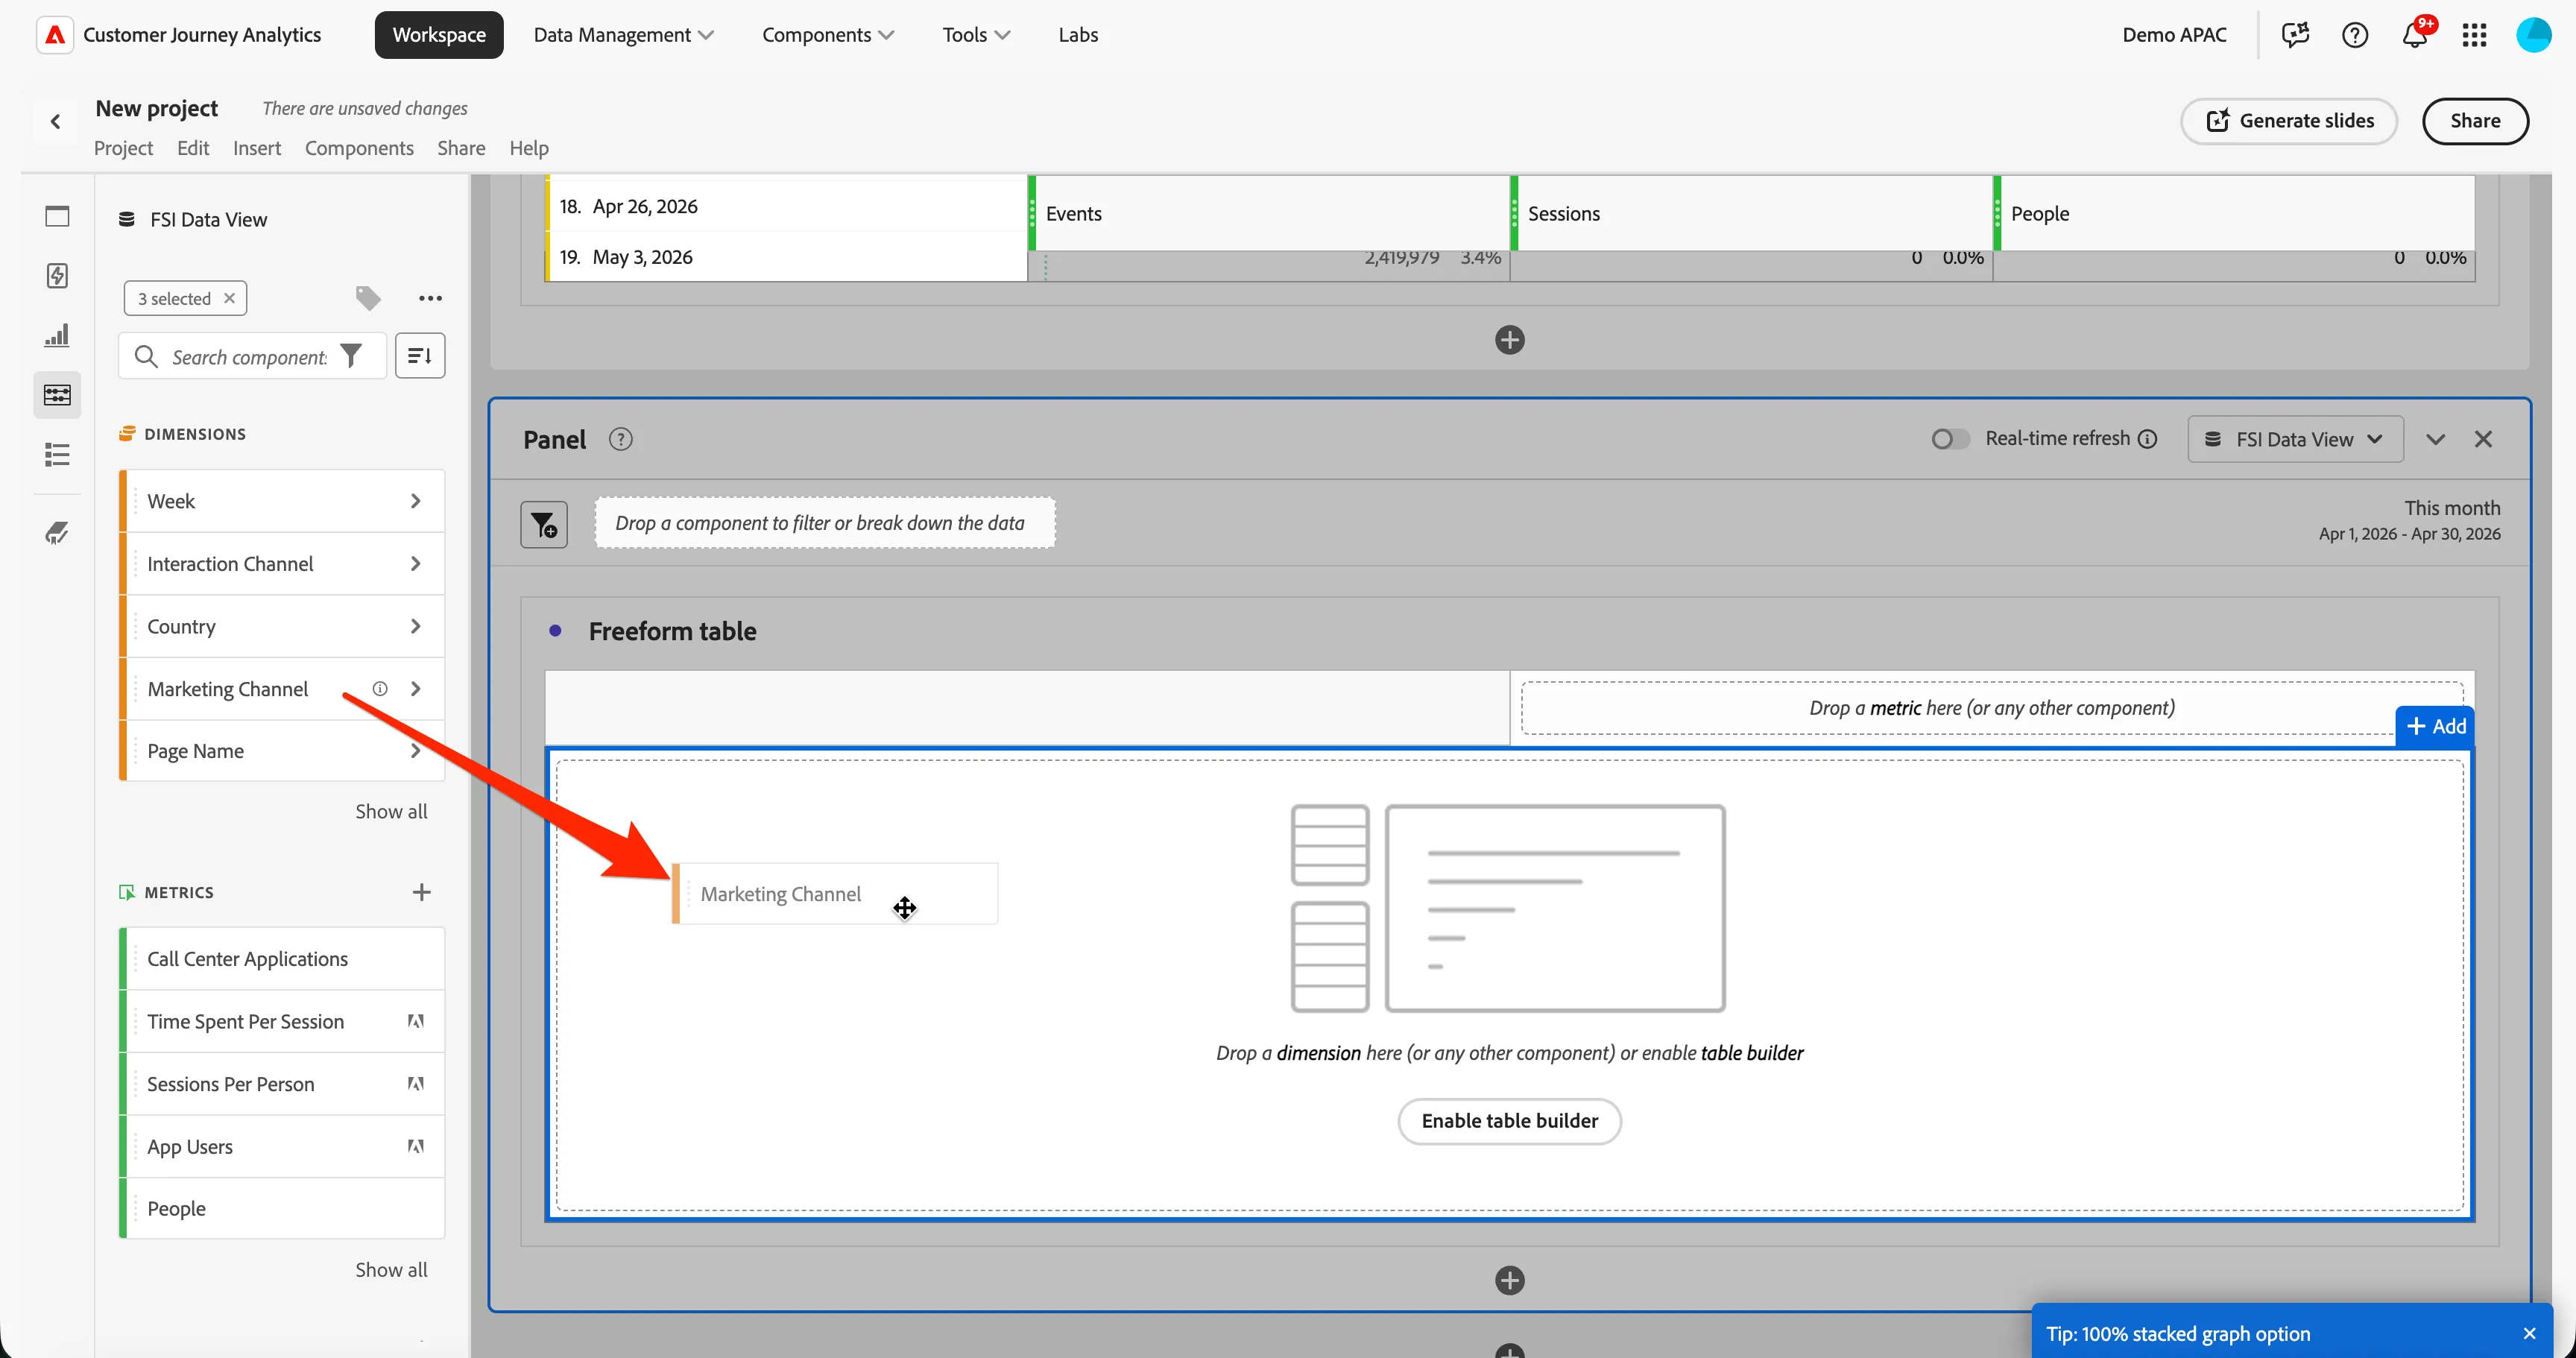Click Generate slides button
The height and width of the screenshot is (1358, 2576).
(2289, 121)
